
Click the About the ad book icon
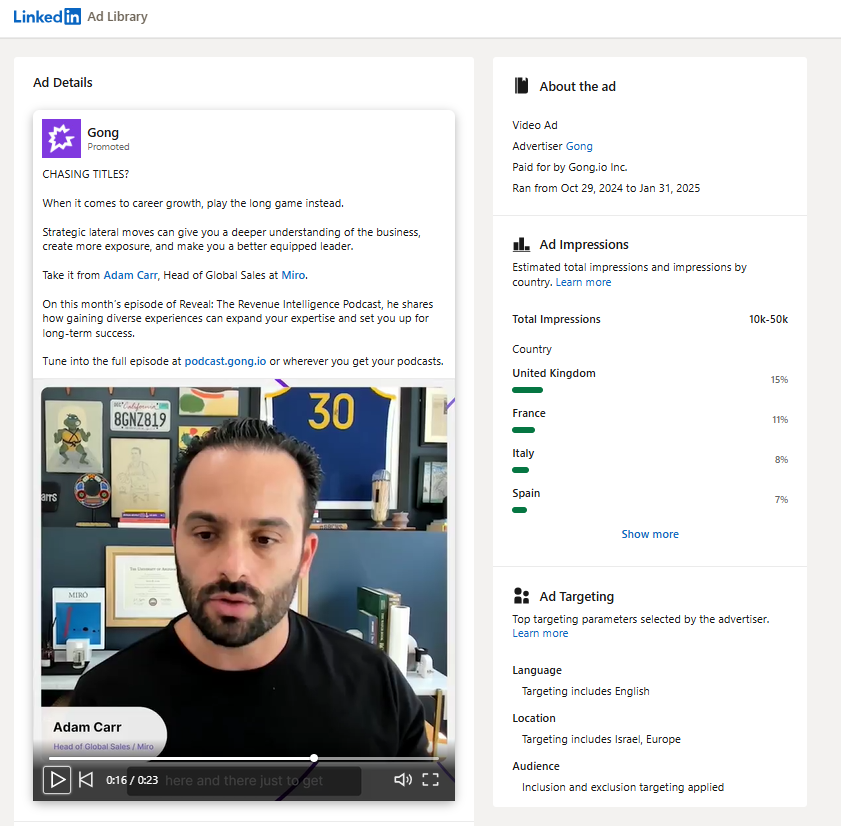click(521, 86)
